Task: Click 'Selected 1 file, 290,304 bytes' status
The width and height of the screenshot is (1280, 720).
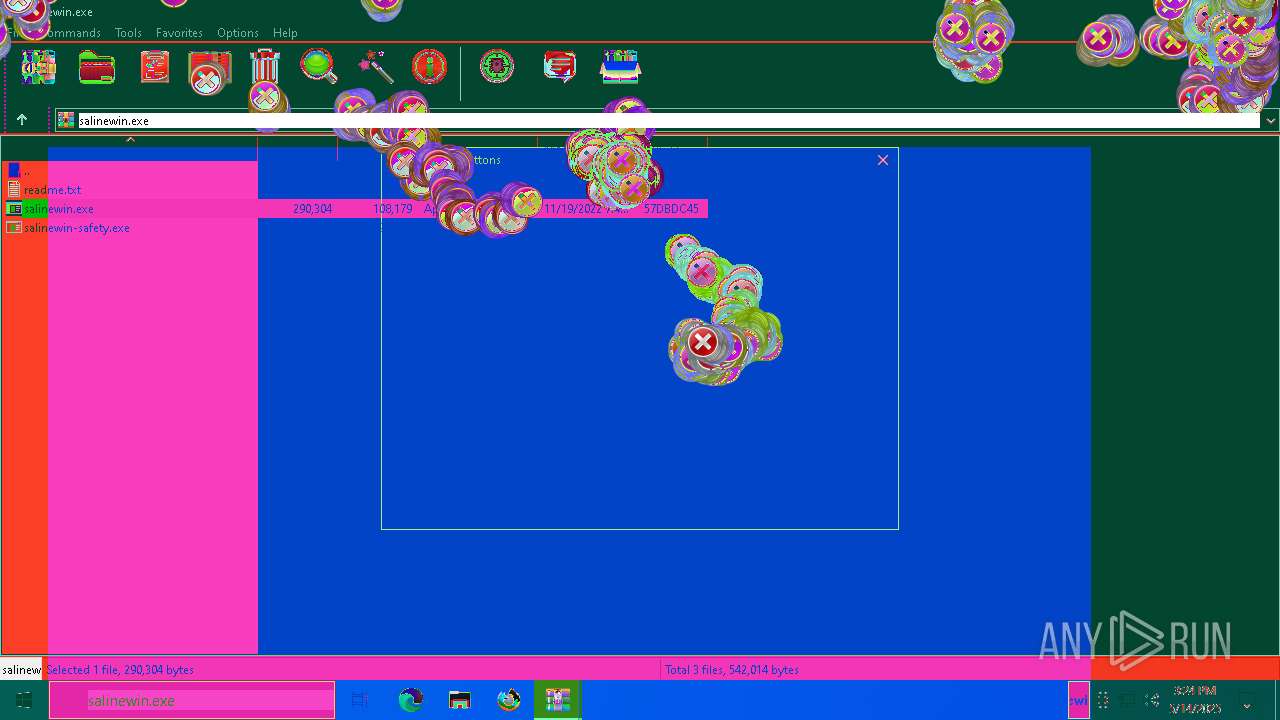Action: click(x=120, y=670)
